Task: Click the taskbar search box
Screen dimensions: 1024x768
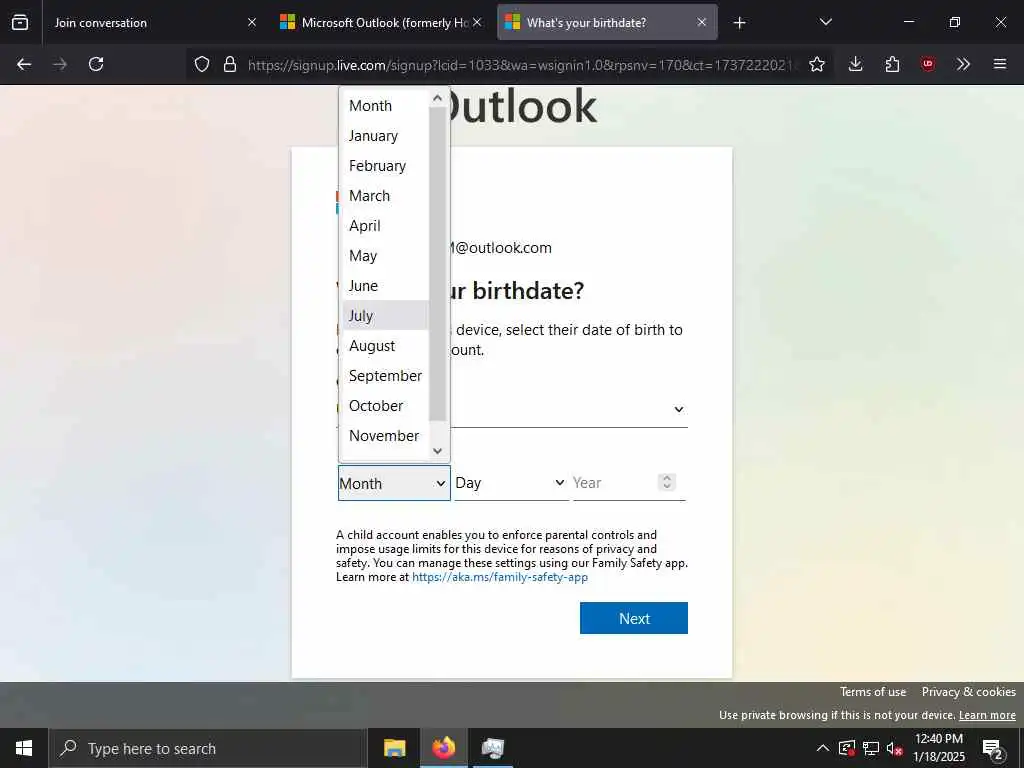Action: click(208, 748)
